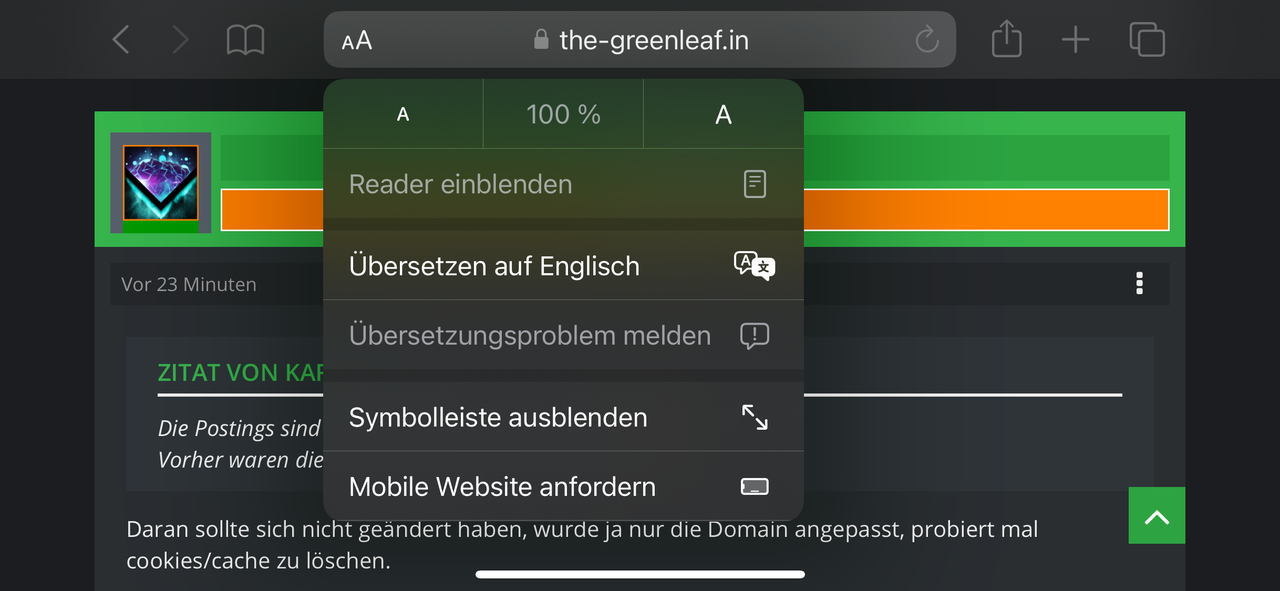
Task: Reload the page in address bar
Action: tap(927, 40)
